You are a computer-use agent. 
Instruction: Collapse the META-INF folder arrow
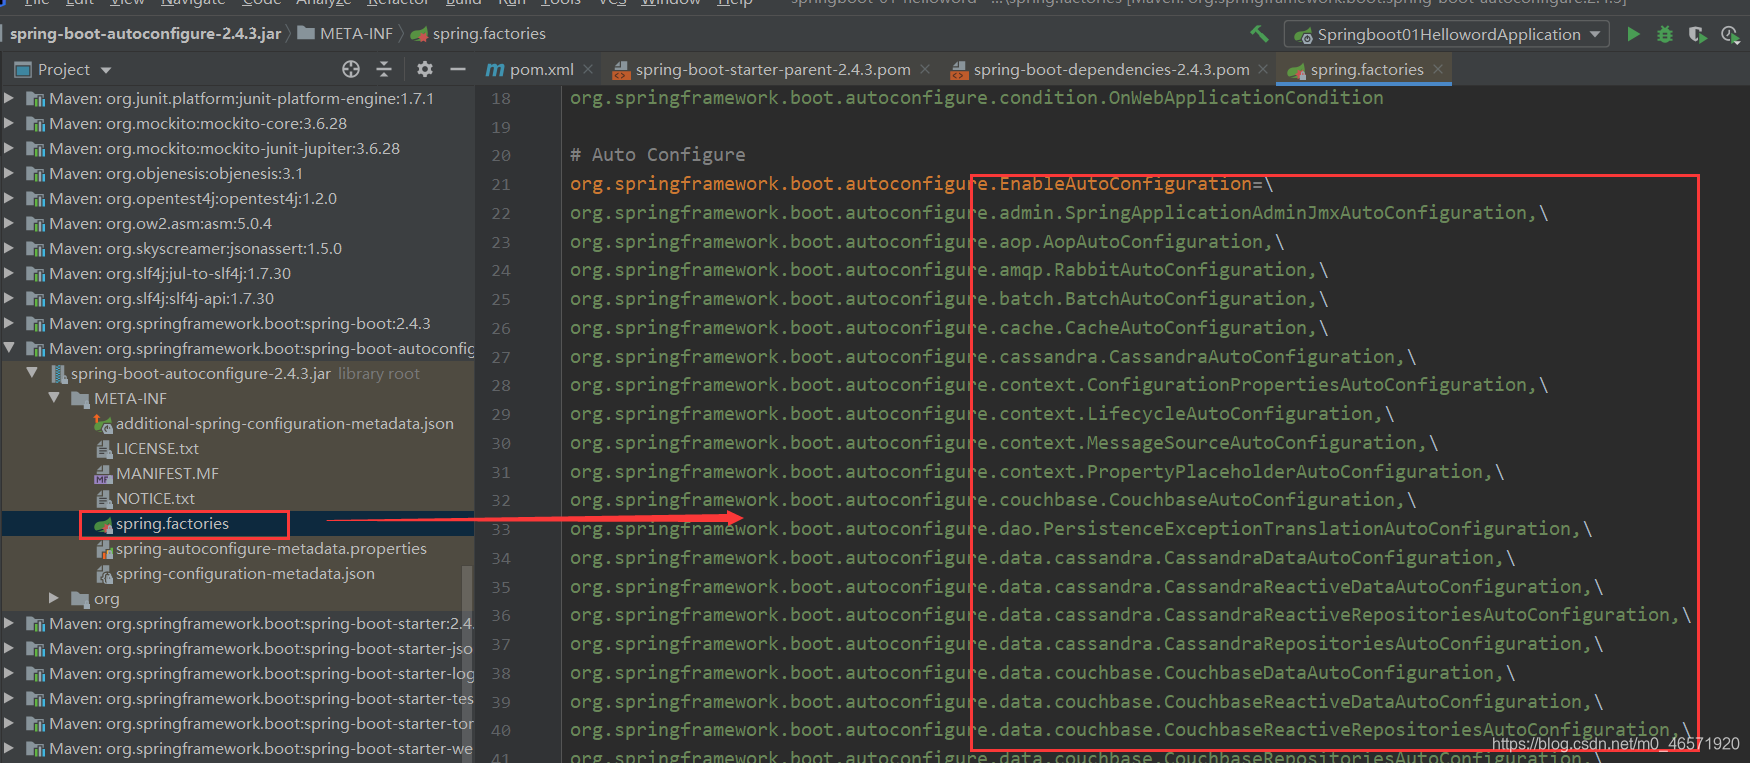(x=54, y=399)
